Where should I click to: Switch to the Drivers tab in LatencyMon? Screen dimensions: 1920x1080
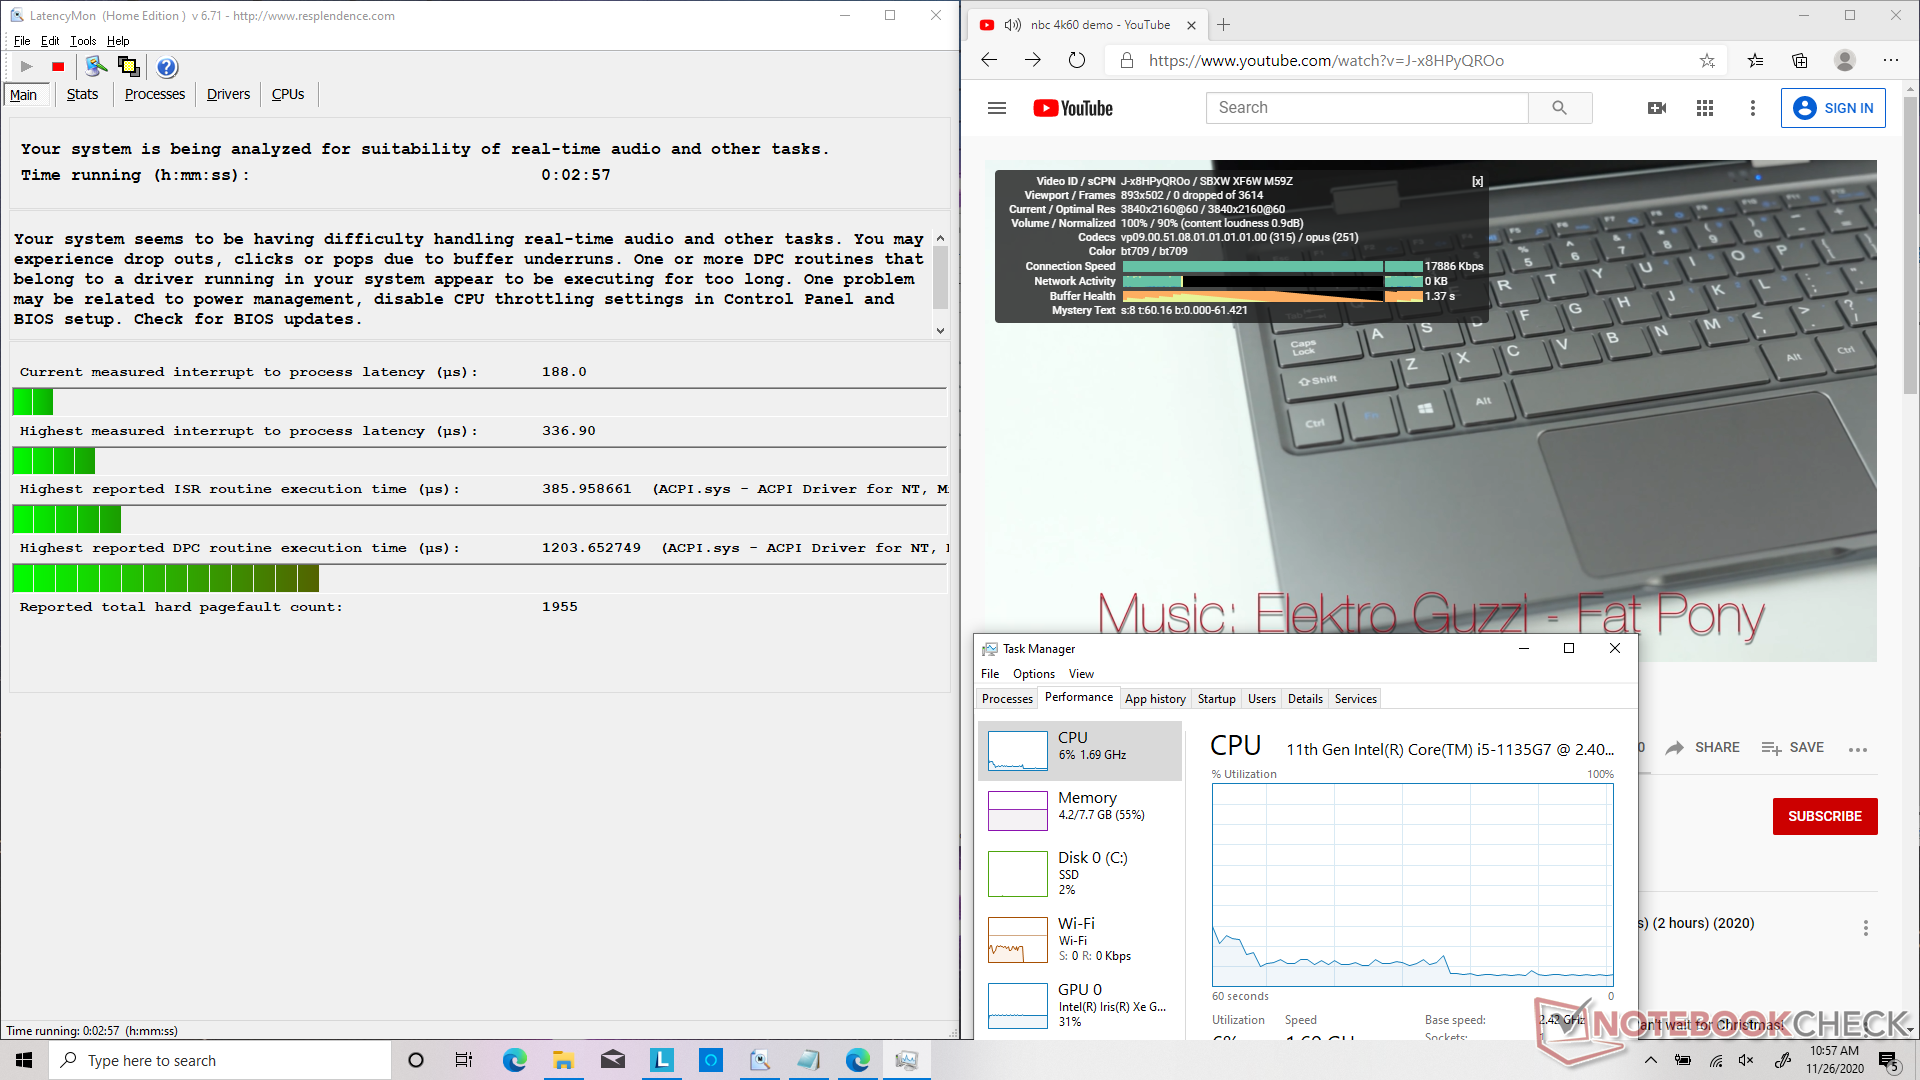coord(228,94)
